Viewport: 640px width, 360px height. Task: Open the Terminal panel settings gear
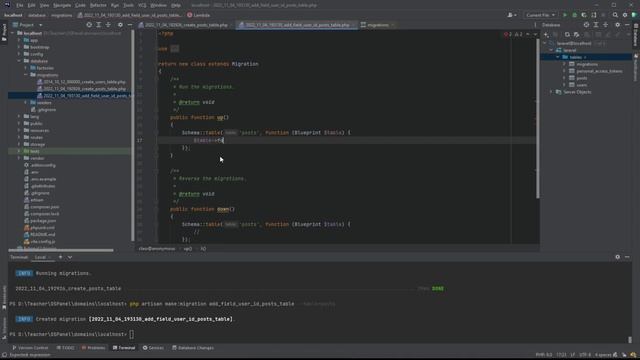coord(618,257)
